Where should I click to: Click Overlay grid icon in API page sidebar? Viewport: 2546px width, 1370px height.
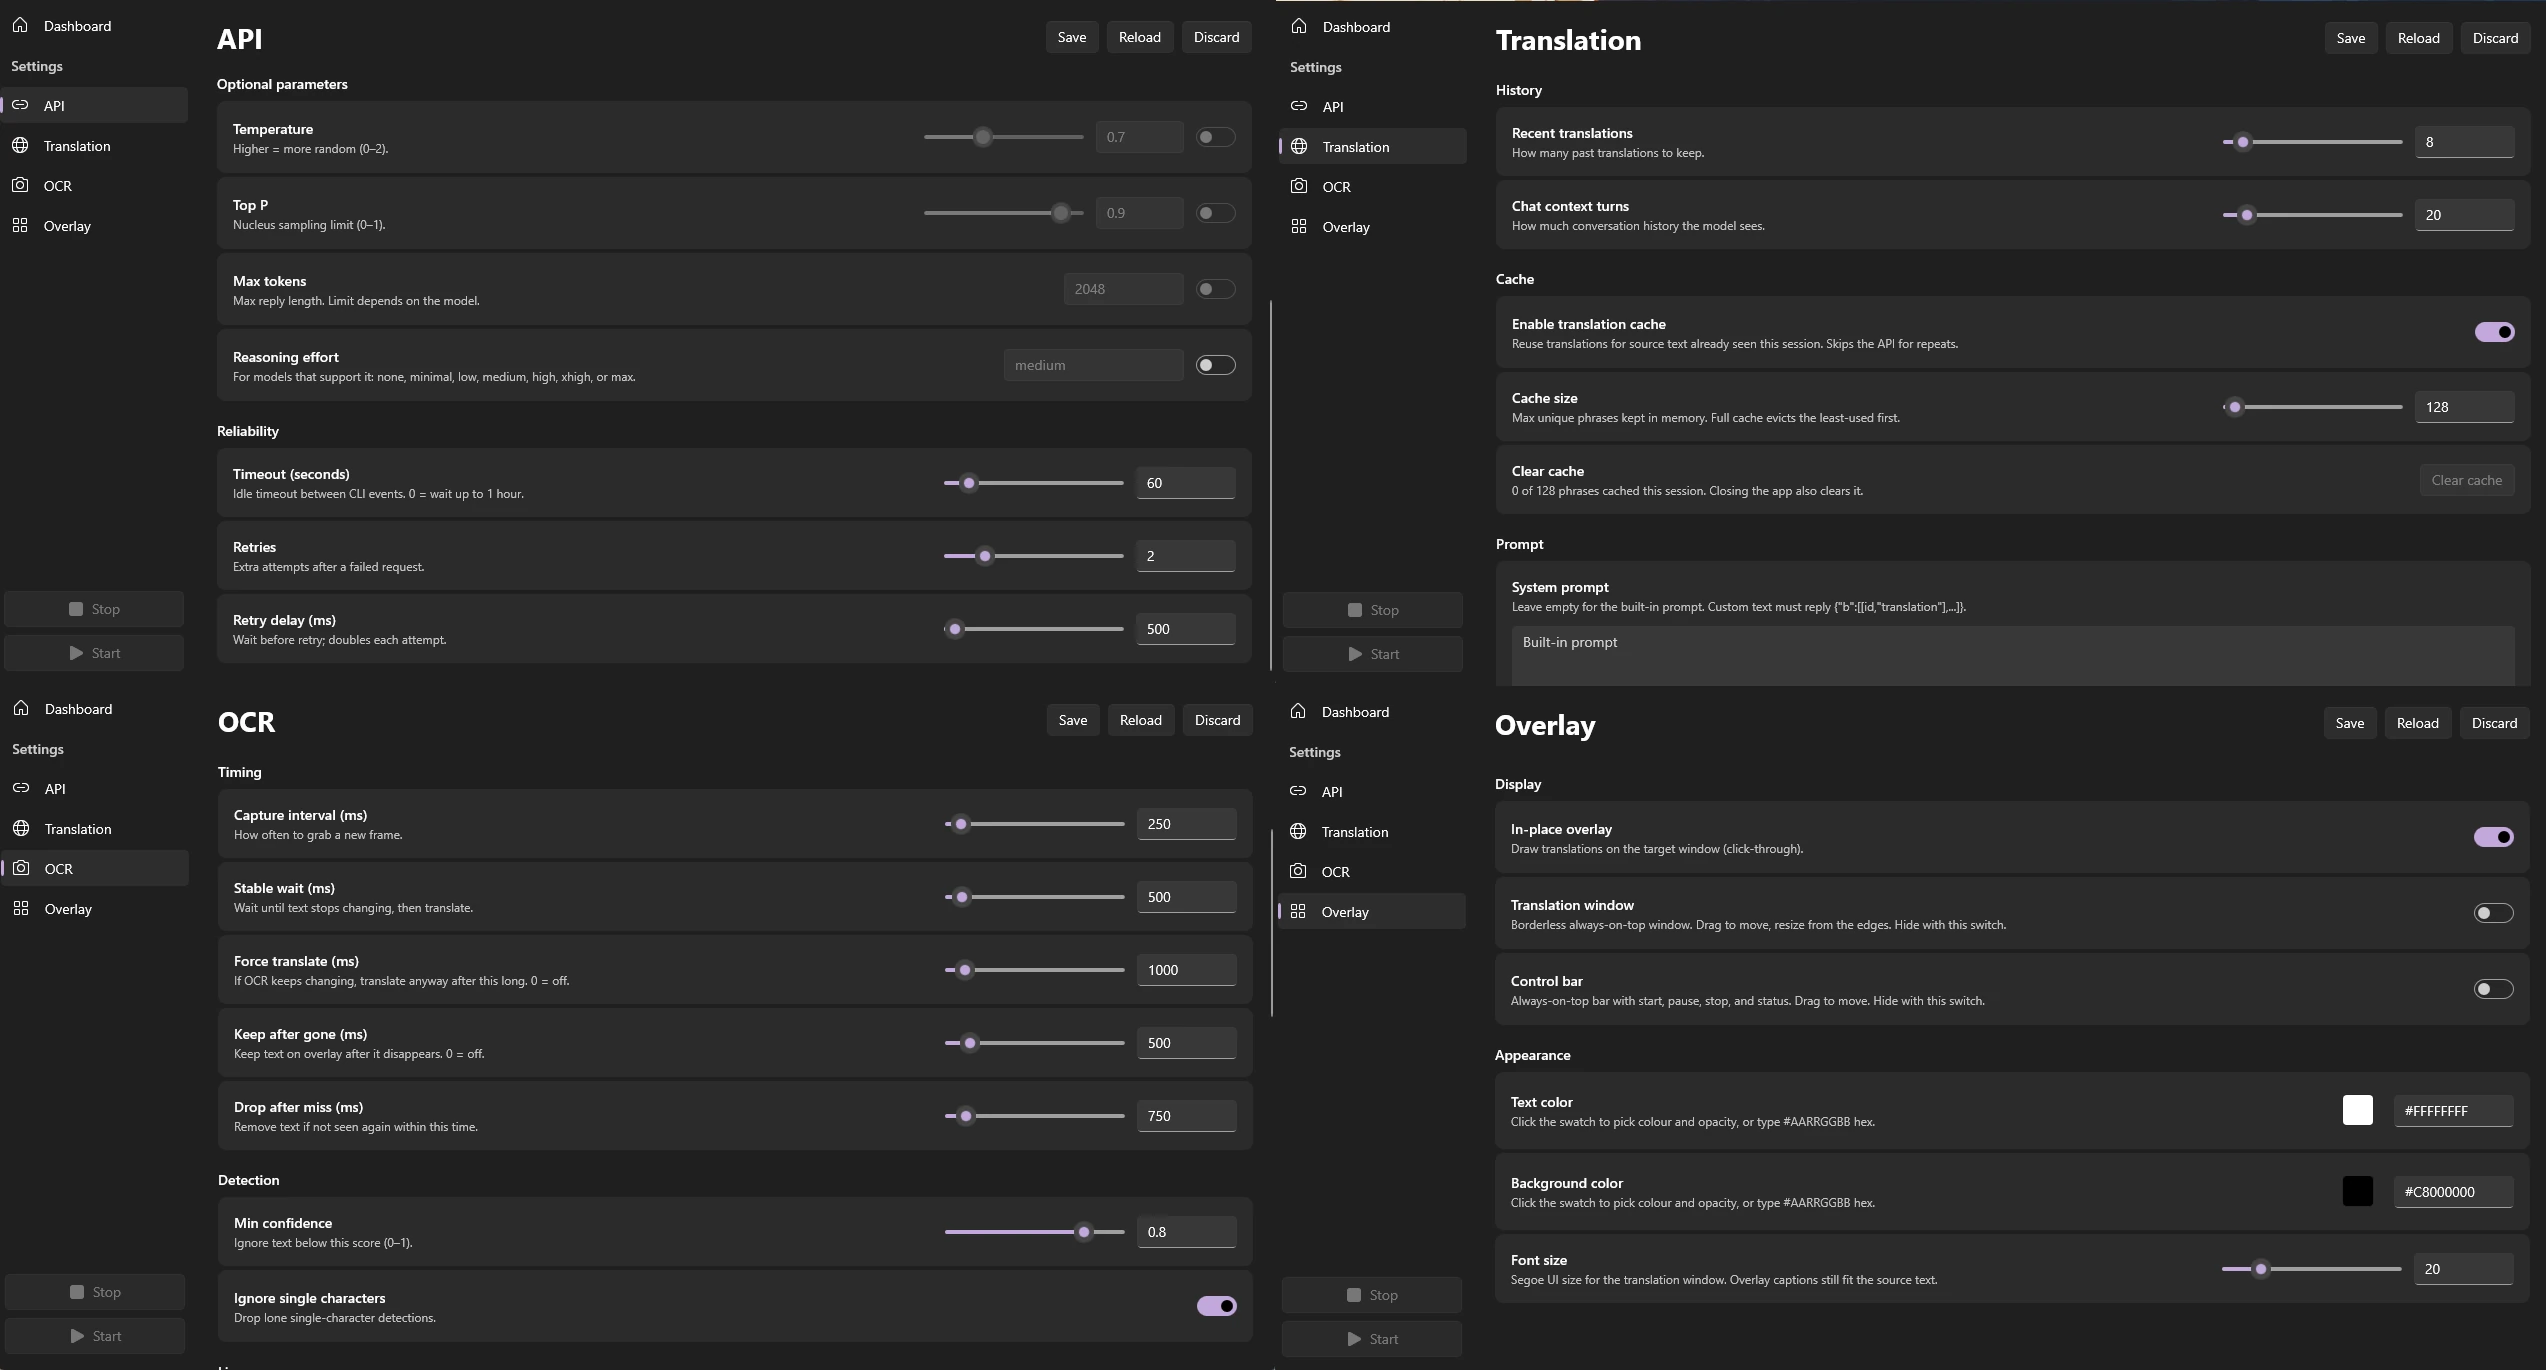(x=20, y=225)
